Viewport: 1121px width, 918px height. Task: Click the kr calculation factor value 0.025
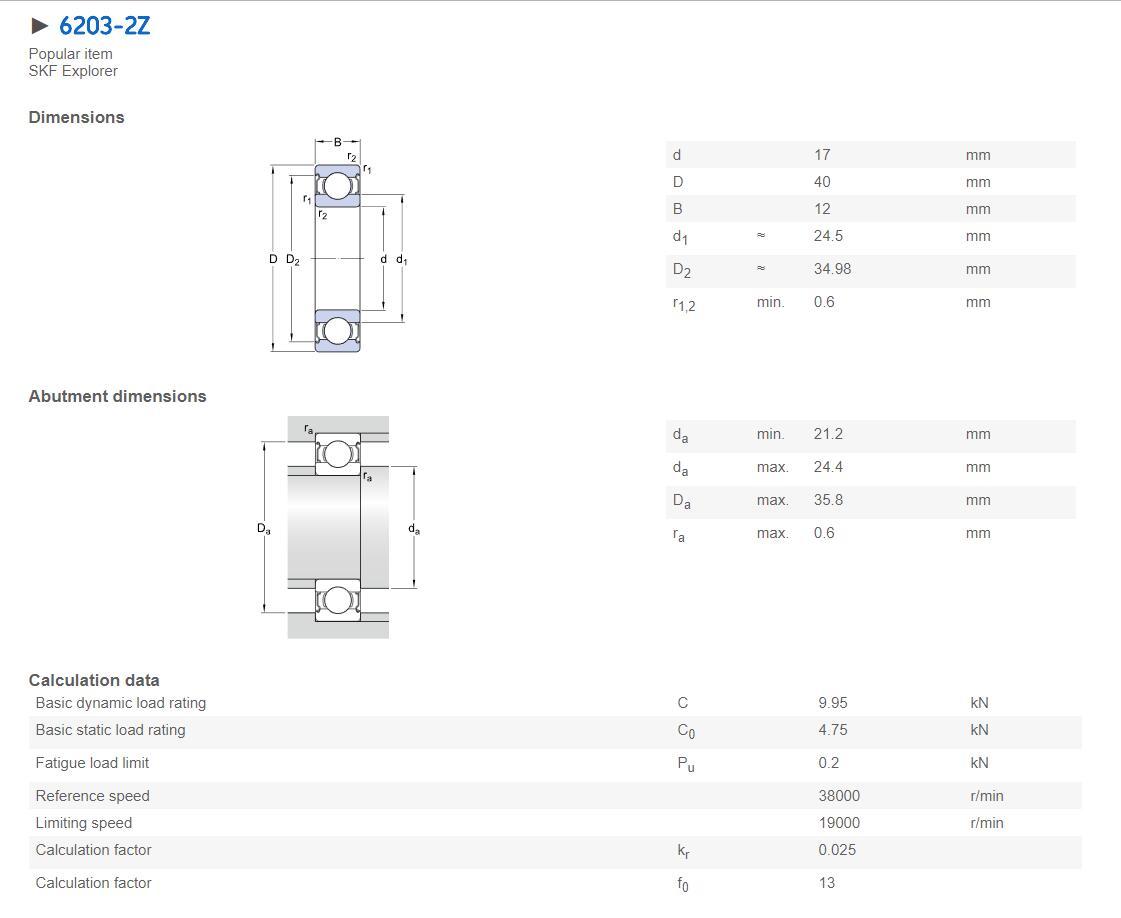(x=837, y=850)
